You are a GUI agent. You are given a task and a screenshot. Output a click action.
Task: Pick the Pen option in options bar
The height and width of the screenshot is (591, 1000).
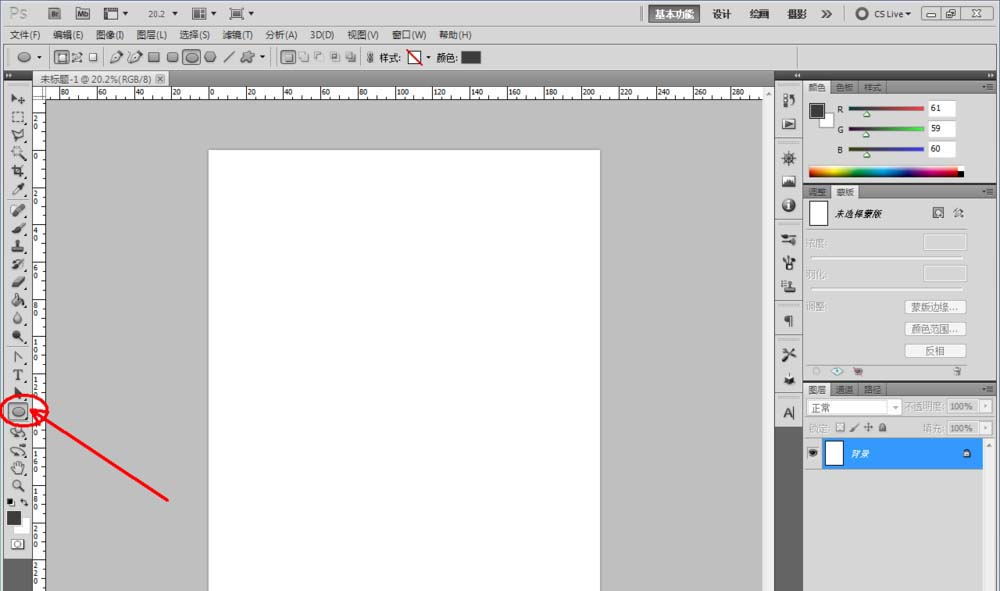[115, 57]
